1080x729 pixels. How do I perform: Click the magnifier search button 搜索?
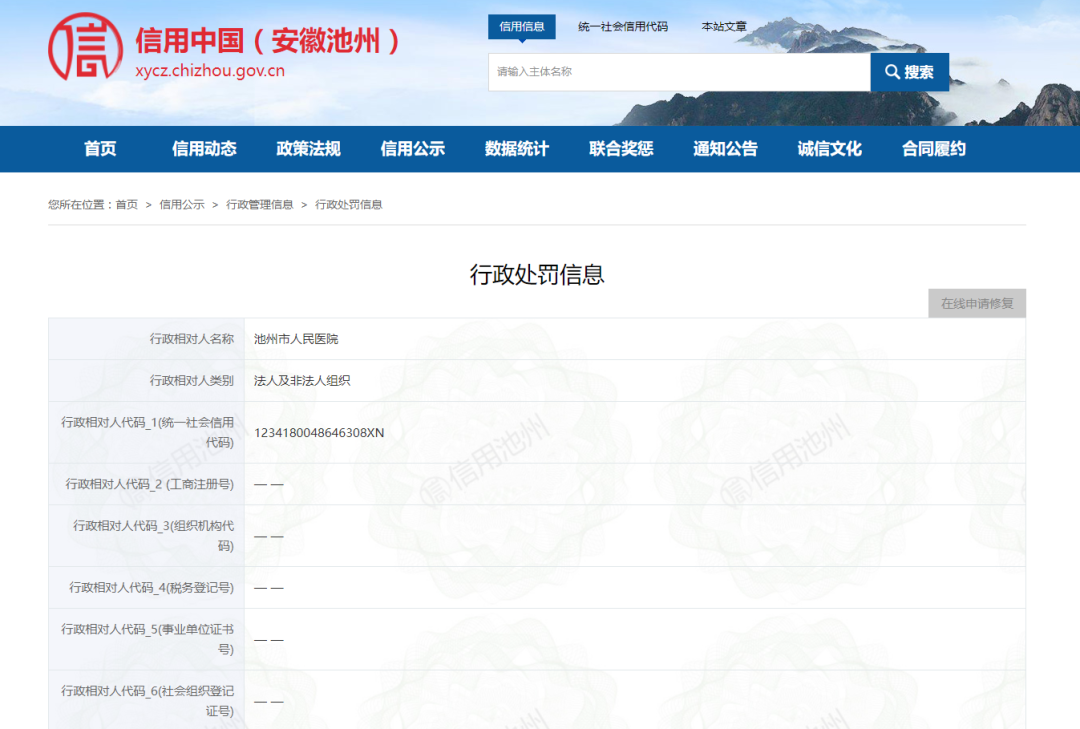pyautogui.click(x=909, y=72)
